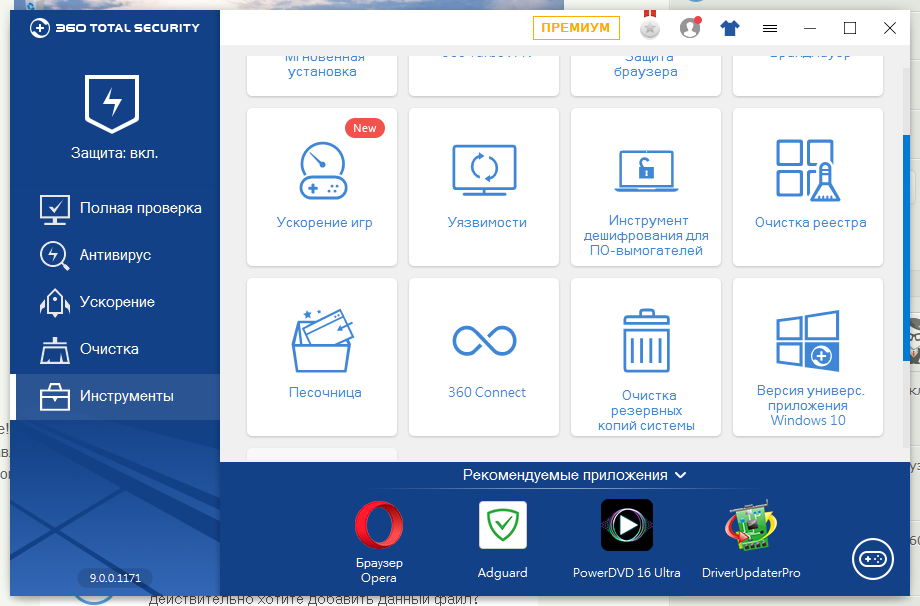The image size is (920, 606).
Task: Open the Ускорение игр tool
Action: tap(322, 187)
